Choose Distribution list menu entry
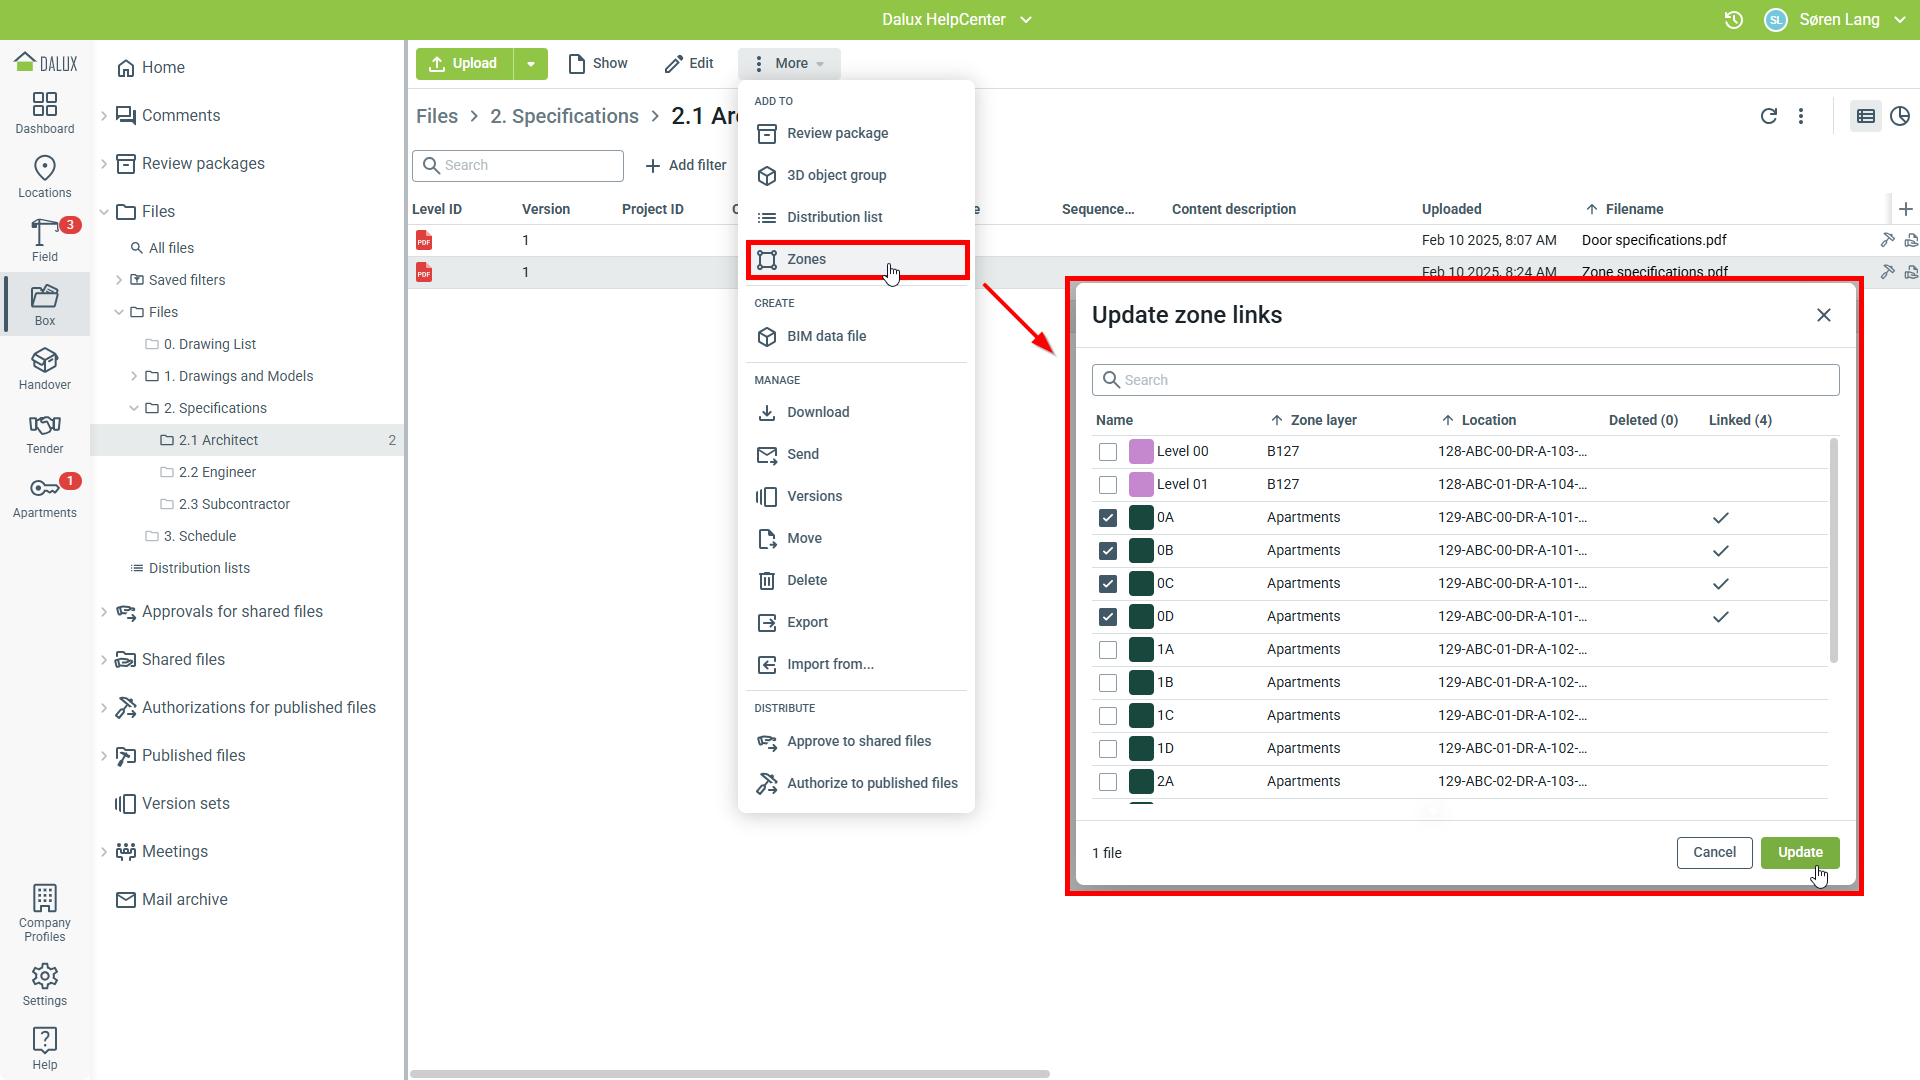This screenshot has width=1920, height=1080. 834,218
